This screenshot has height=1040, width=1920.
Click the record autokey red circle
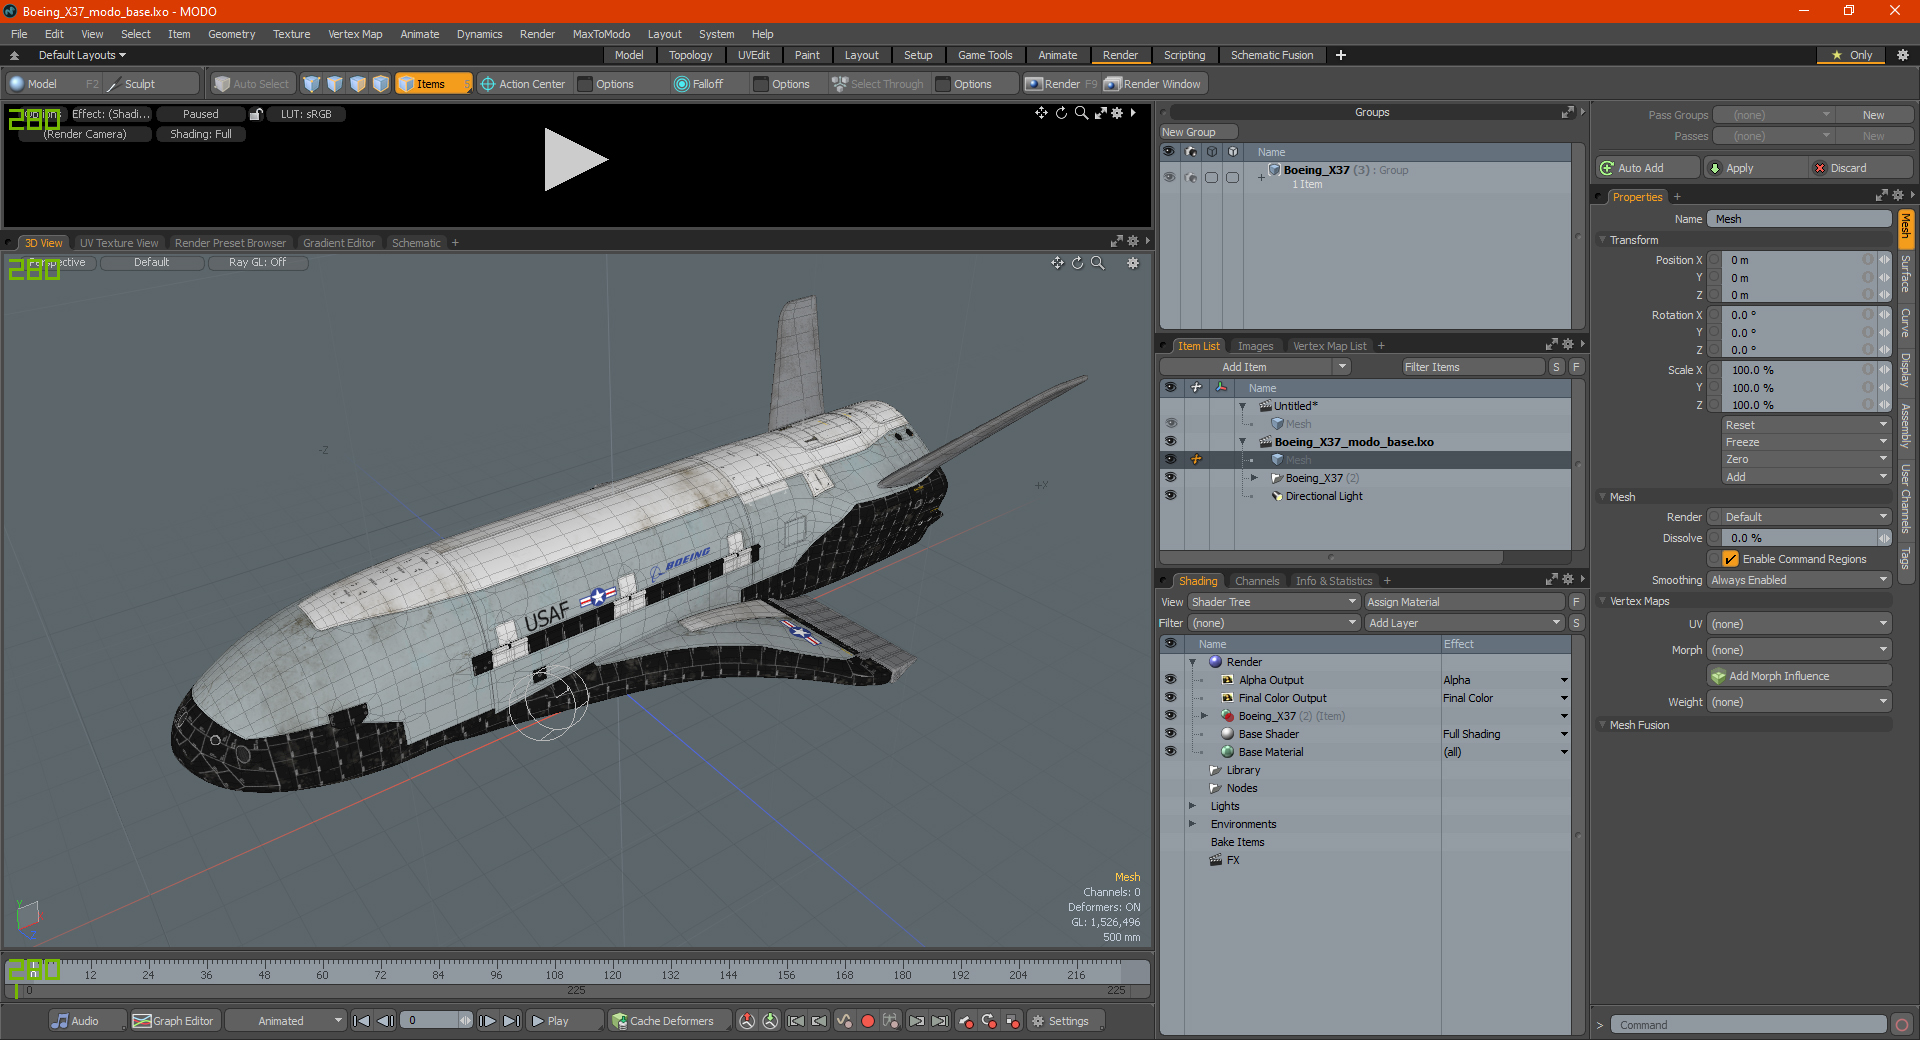coord(868,1021)
